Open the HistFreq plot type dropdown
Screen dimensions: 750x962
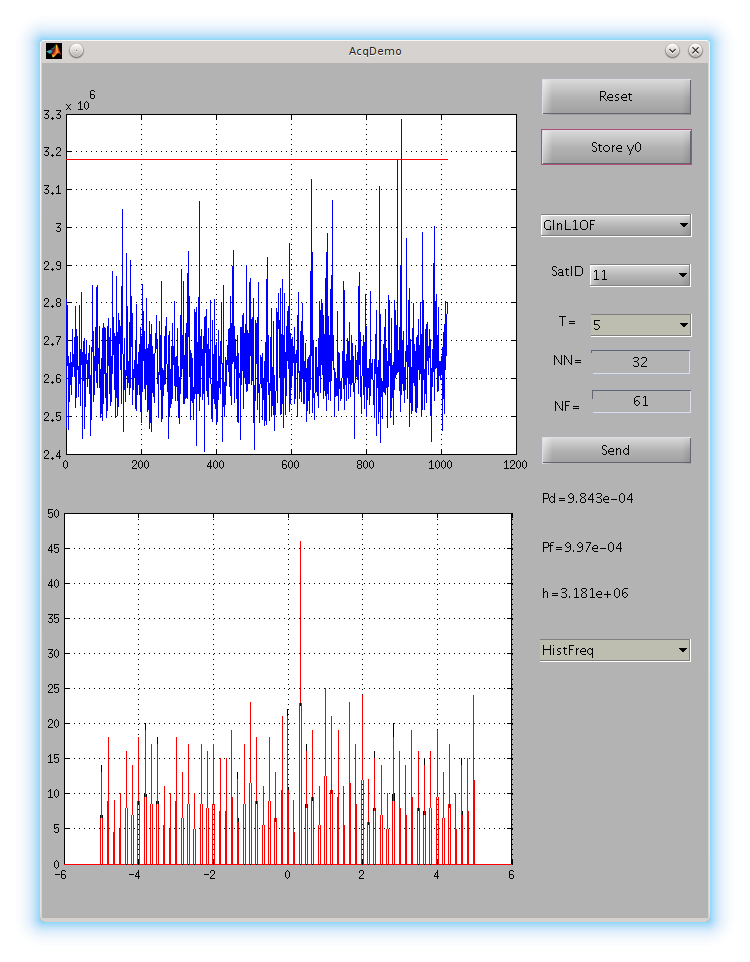click(615, 651)
